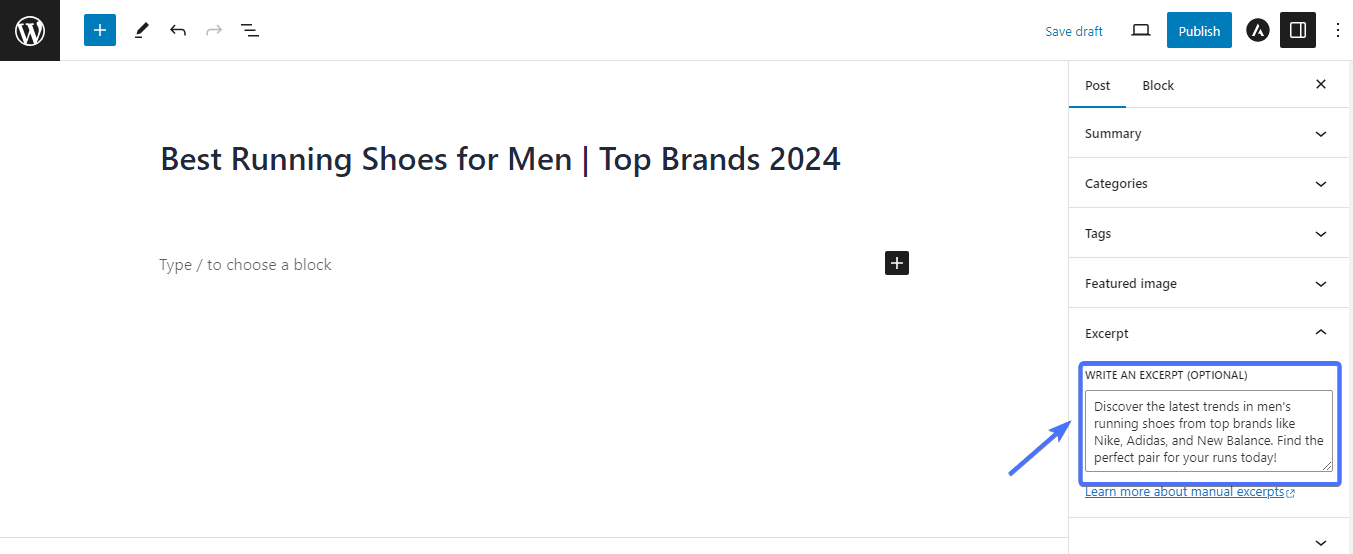
Task: Click the redo arrow icon
Action: click(x=213, y=30)
